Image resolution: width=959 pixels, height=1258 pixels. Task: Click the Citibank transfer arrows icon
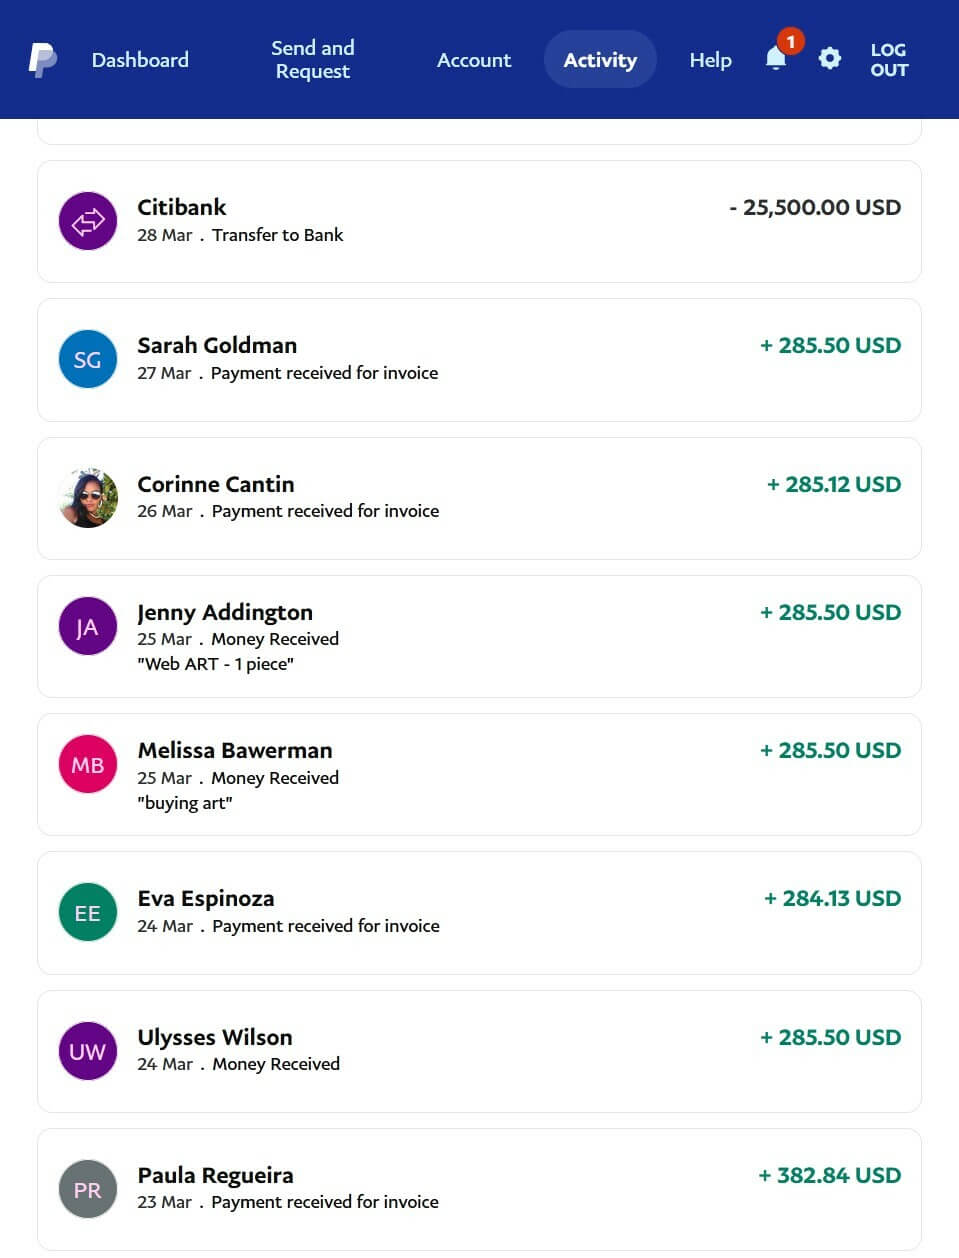click(x=88, y=221)
